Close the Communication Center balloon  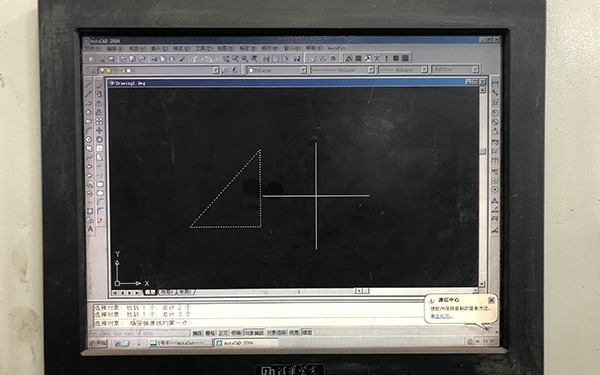coord(491,300)
